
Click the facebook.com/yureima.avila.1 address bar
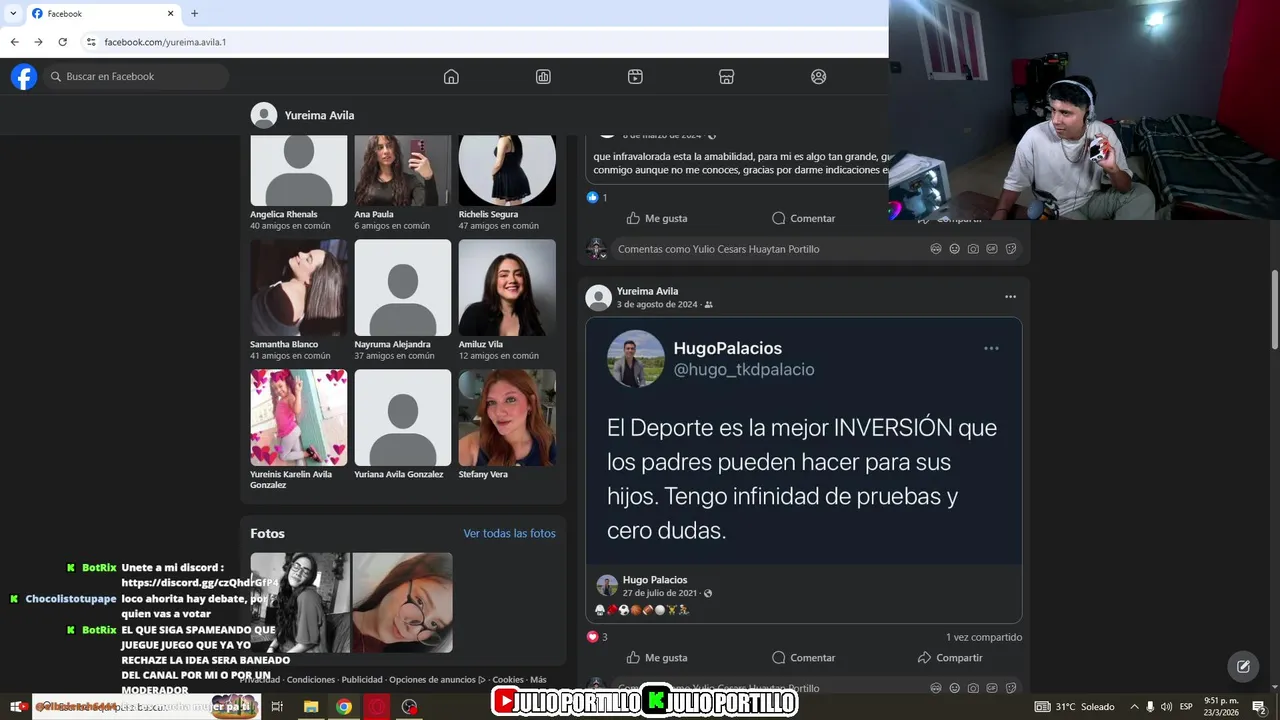pos(165,42)
